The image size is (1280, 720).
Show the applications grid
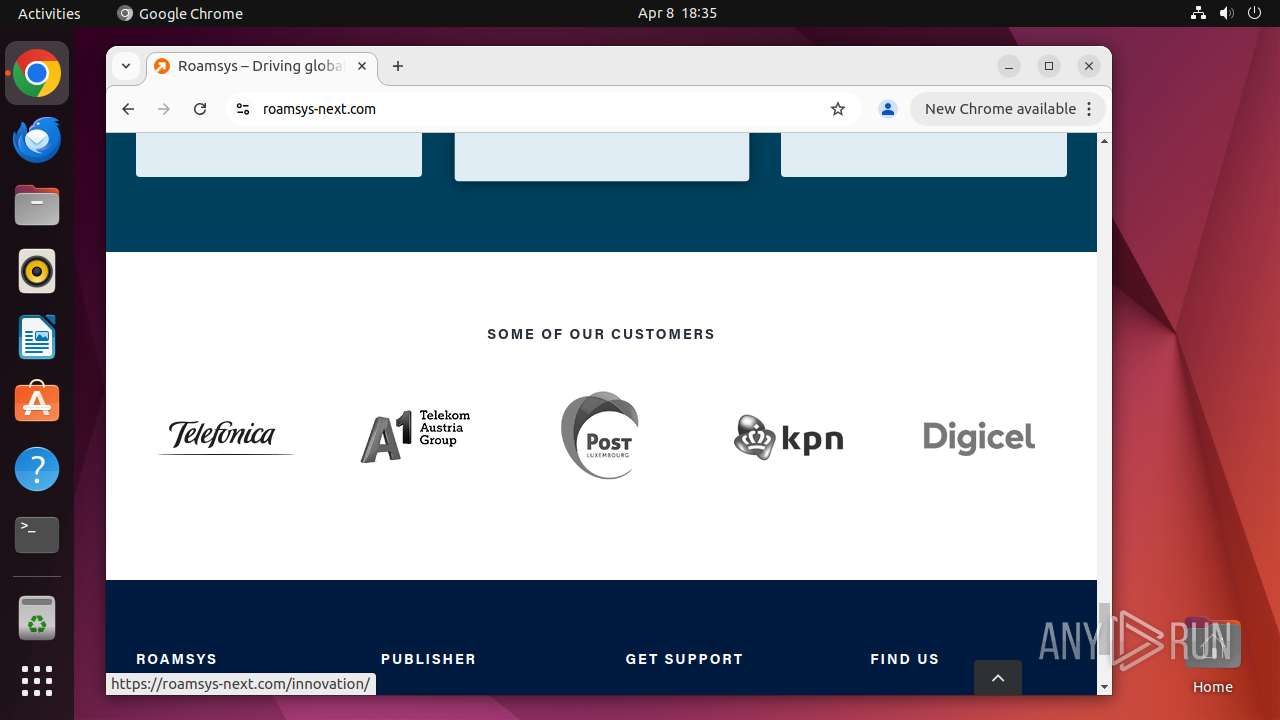[37, 681]
